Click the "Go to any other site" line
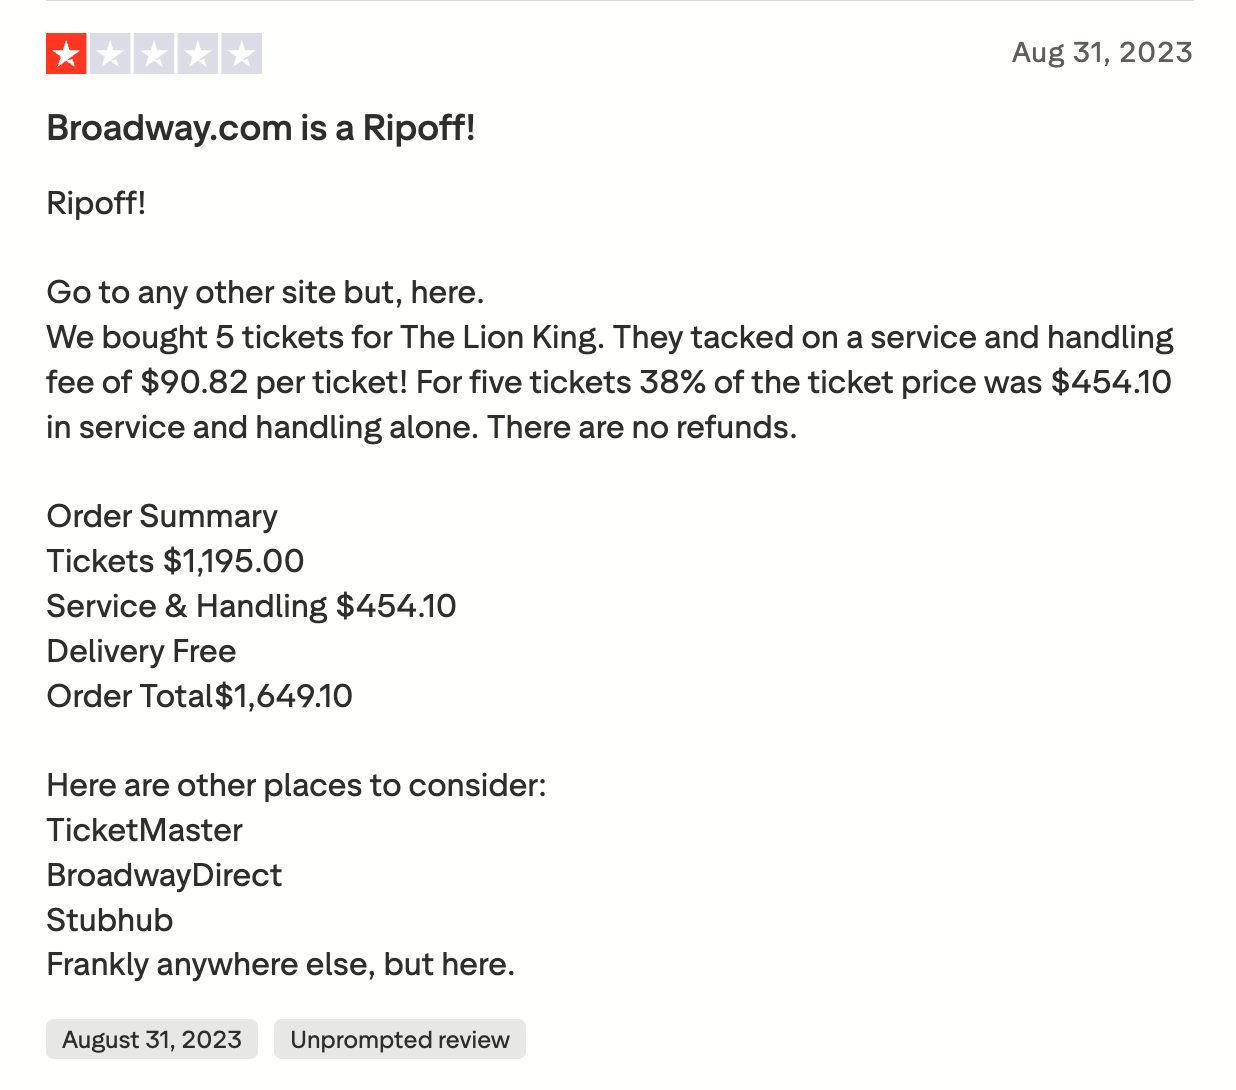 [265, 292]
